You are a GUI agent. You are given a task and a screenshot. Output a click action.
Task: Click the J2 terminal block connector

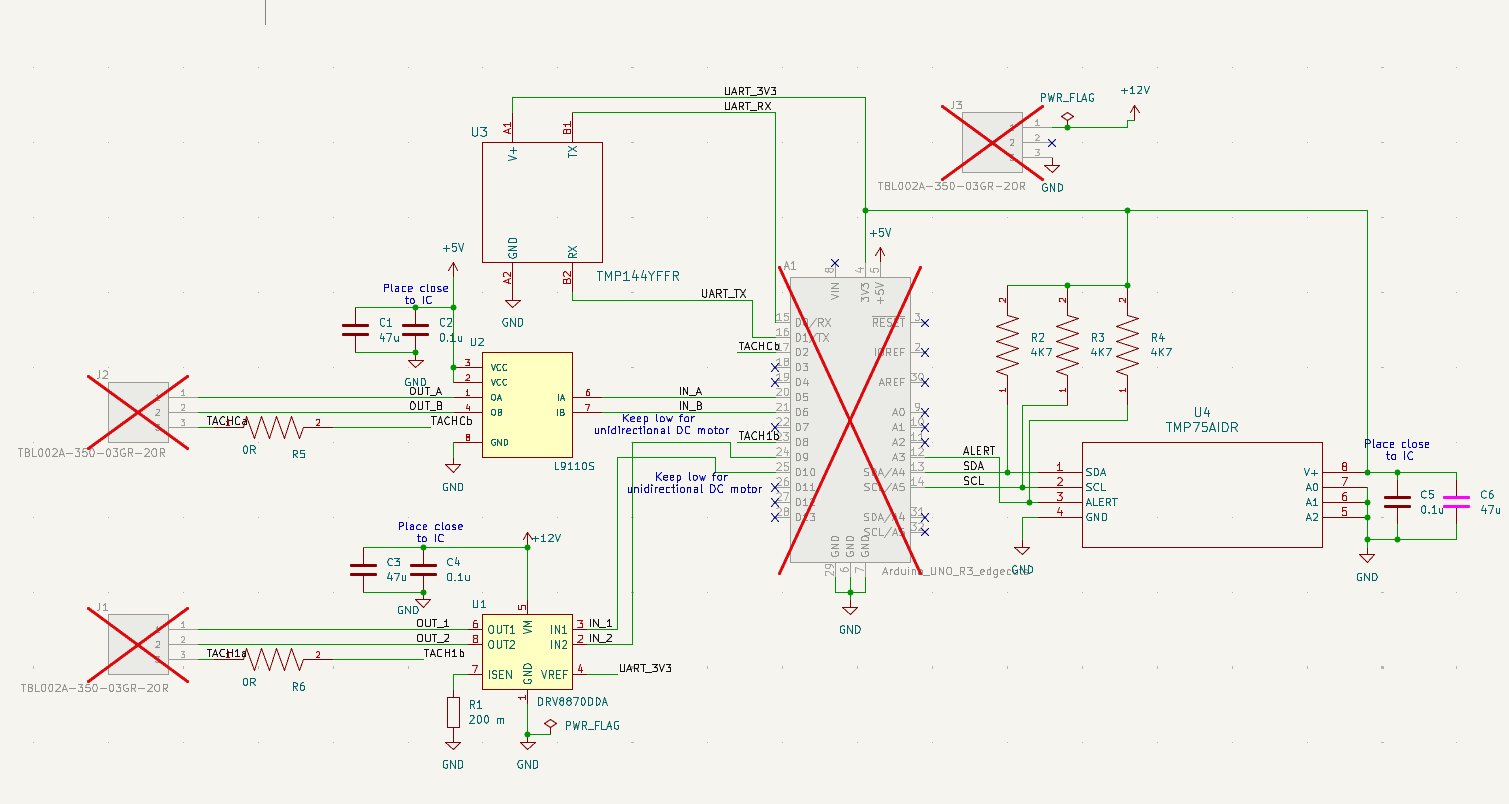(138, 411)
